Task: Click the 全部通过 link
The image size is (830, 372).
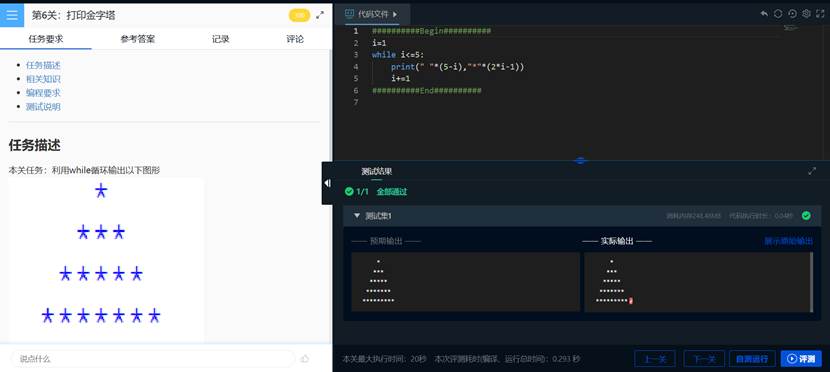Action: point(392,192)
